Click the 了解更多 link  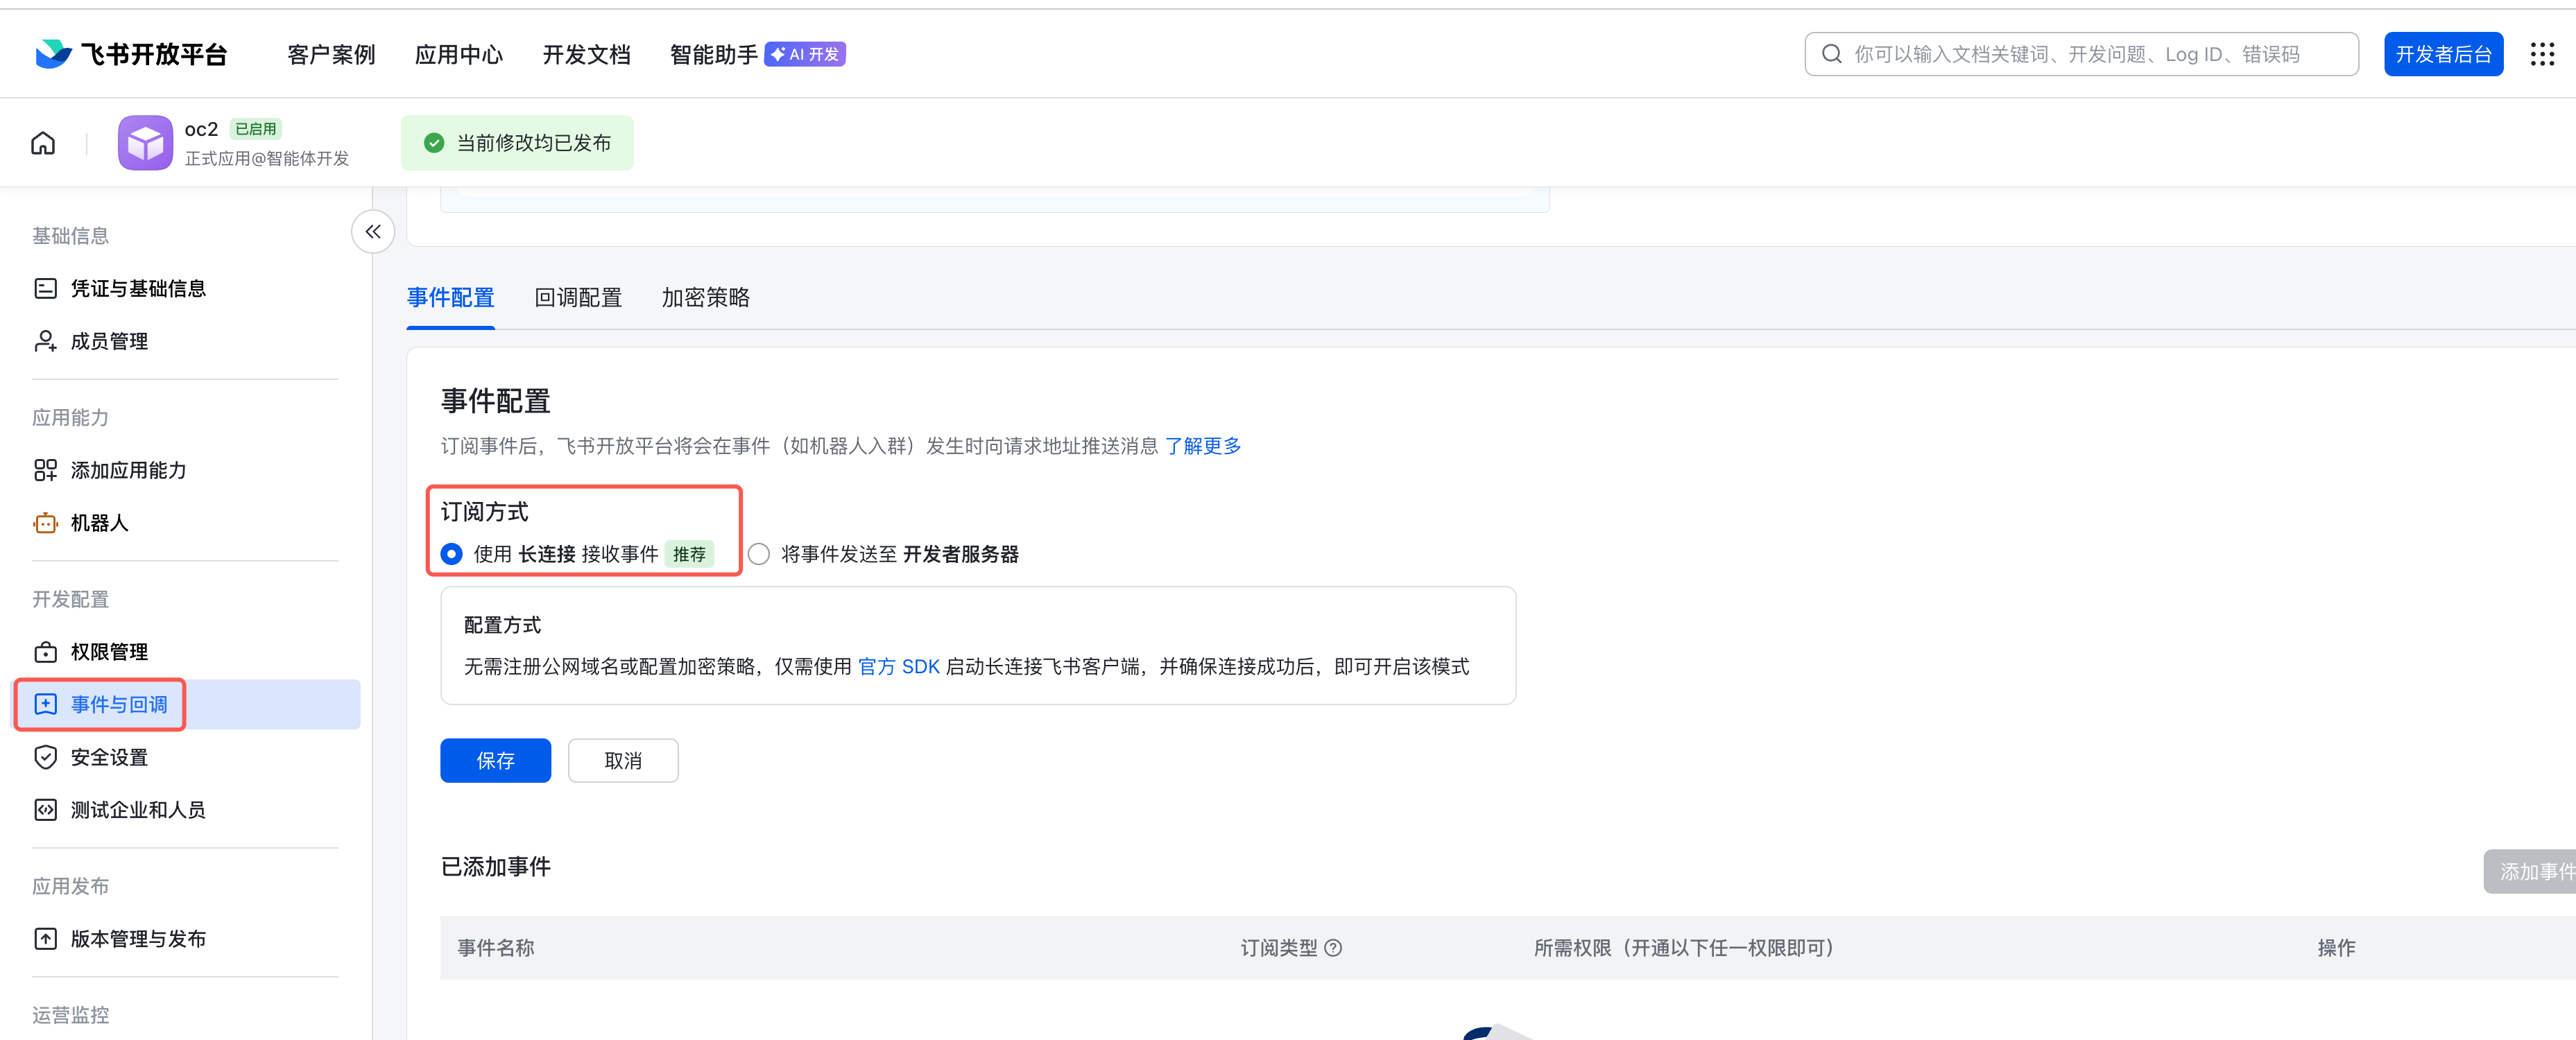(x=1203, y=446)
